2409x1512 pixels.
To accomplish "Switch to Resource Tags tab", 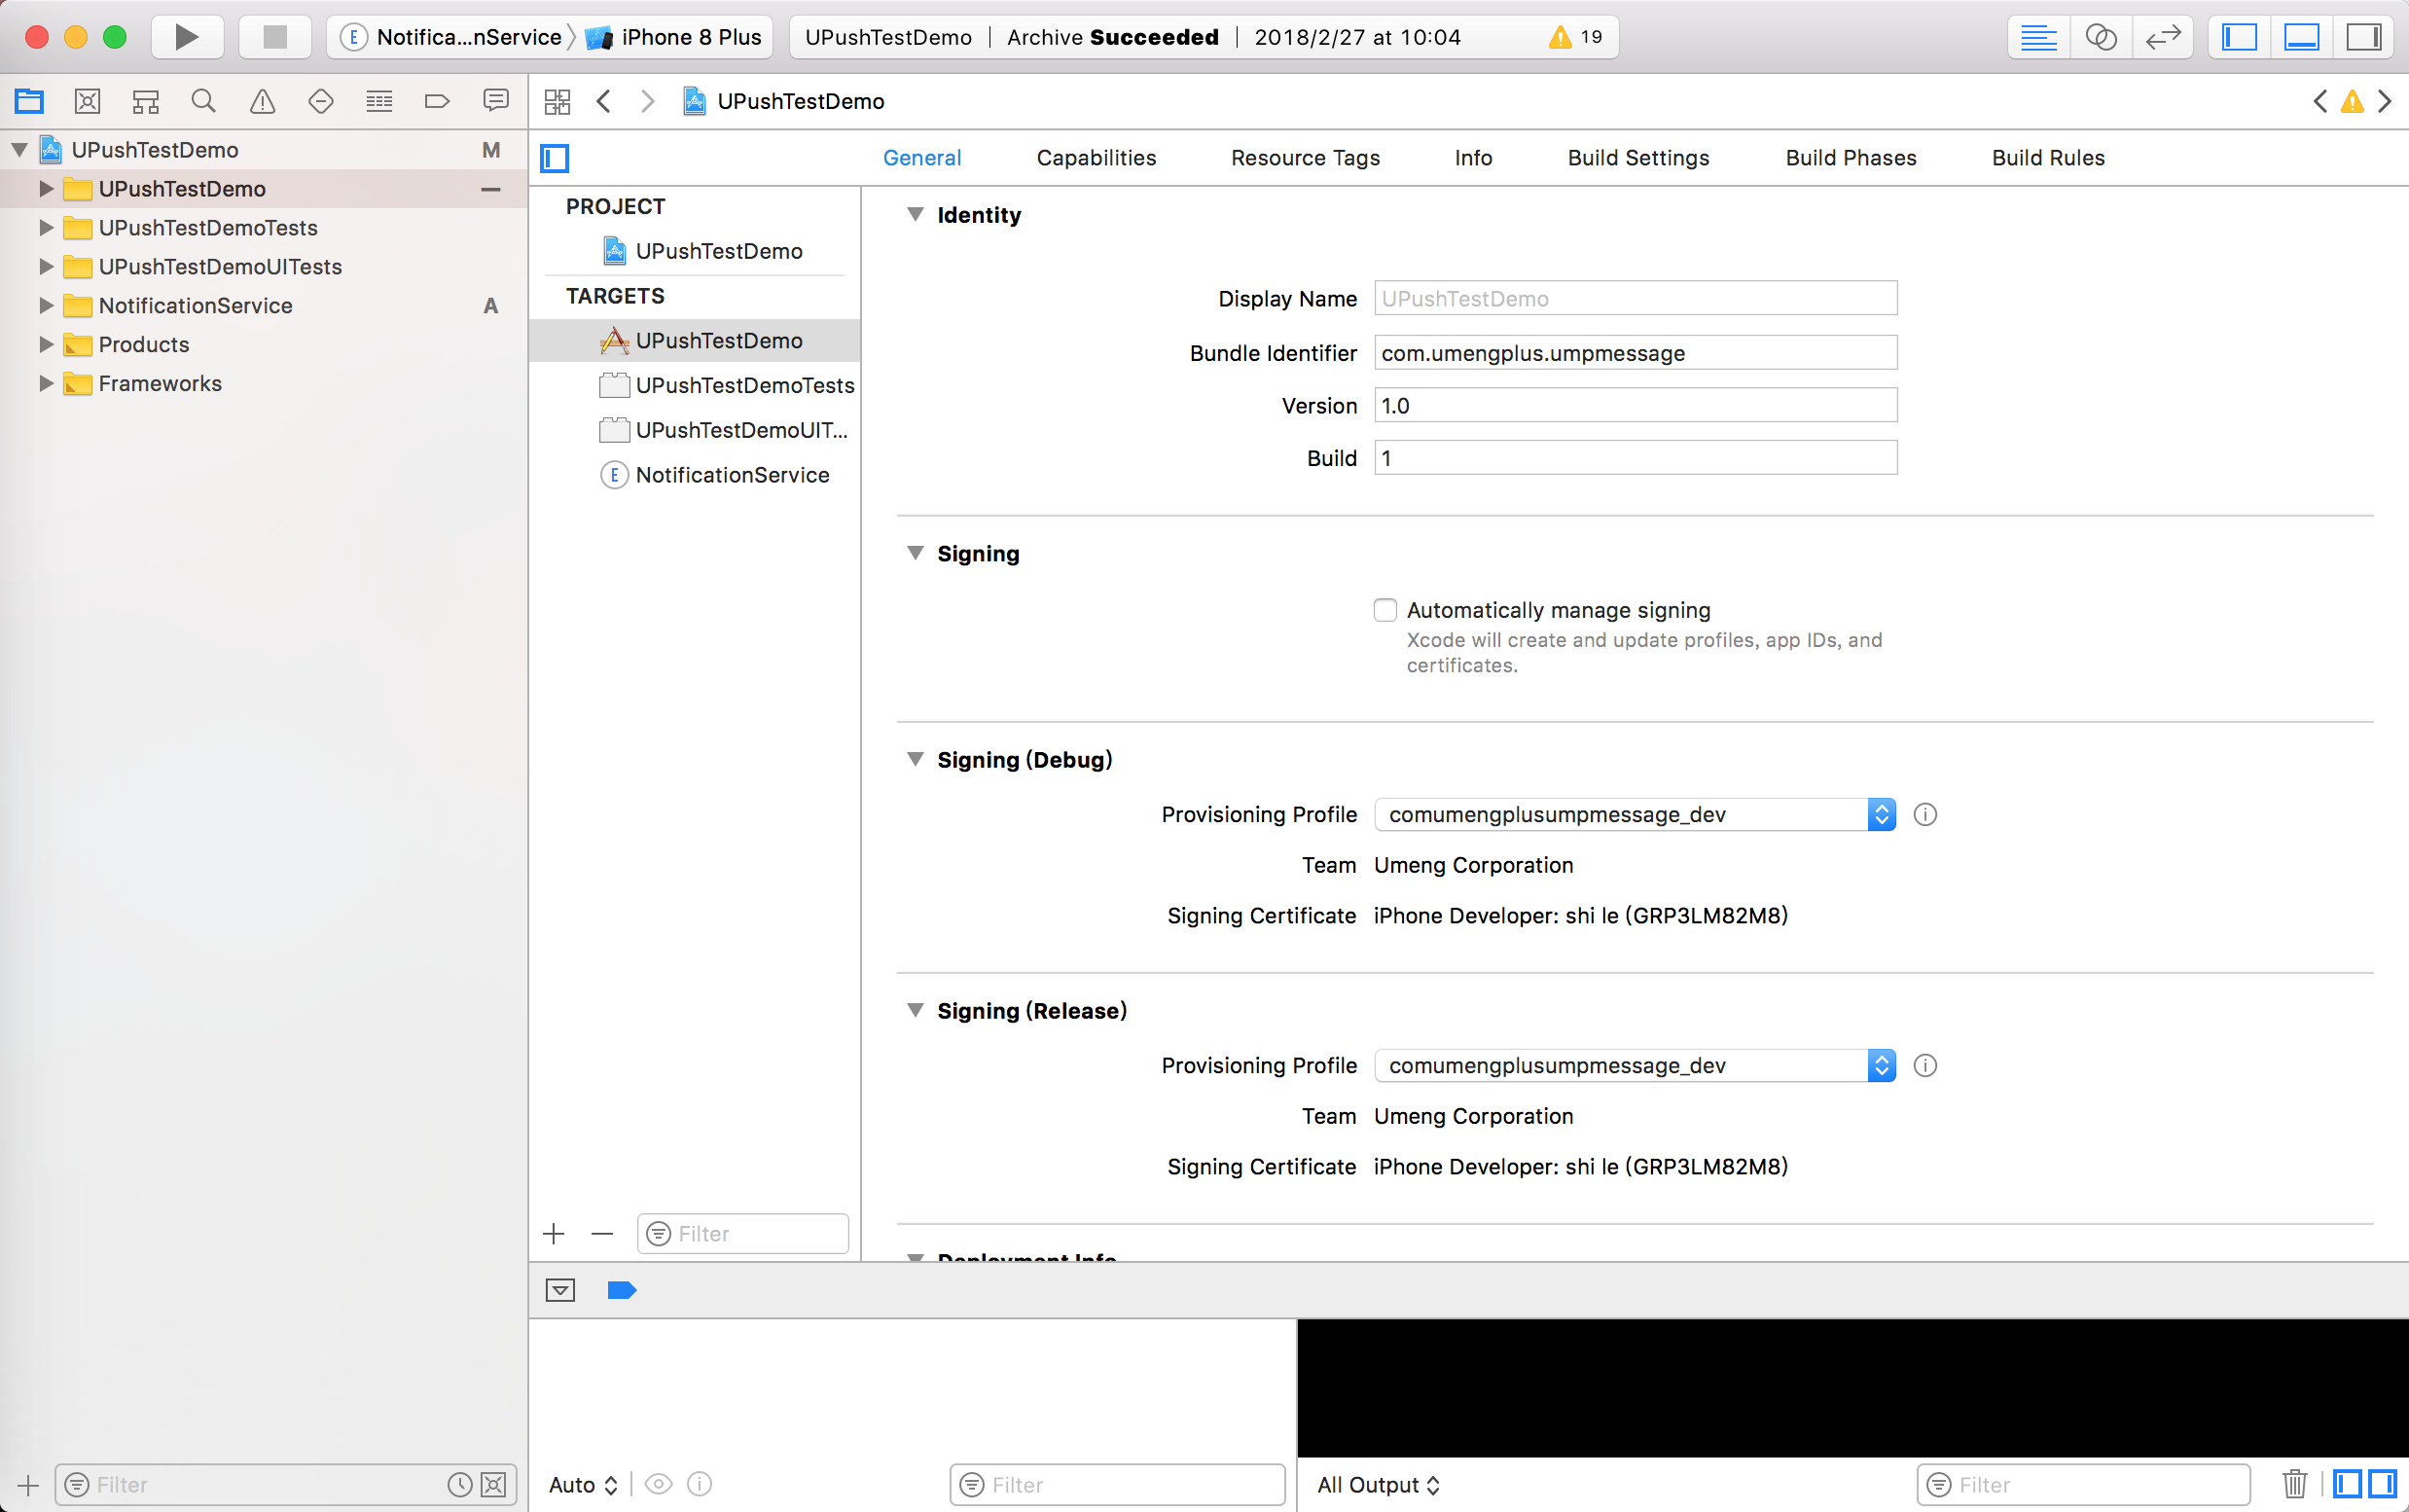I will coord(1305,158).
